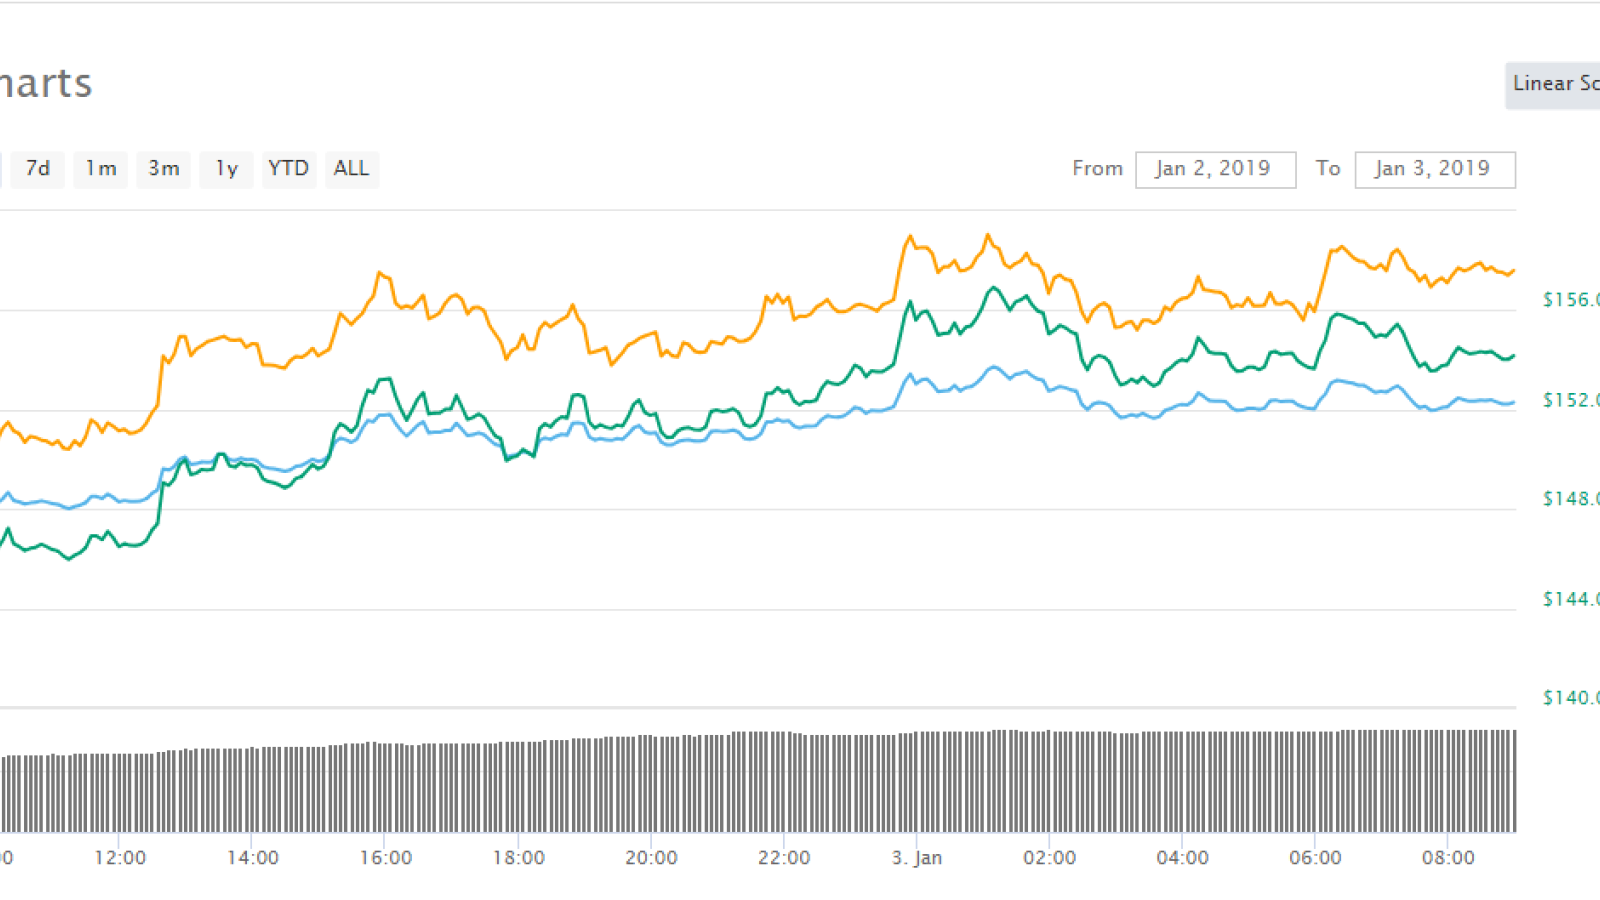The height and width of the screenshot is (900, 1600).
Task: Click the $156 price axis label
Action: pos(1571,300)
